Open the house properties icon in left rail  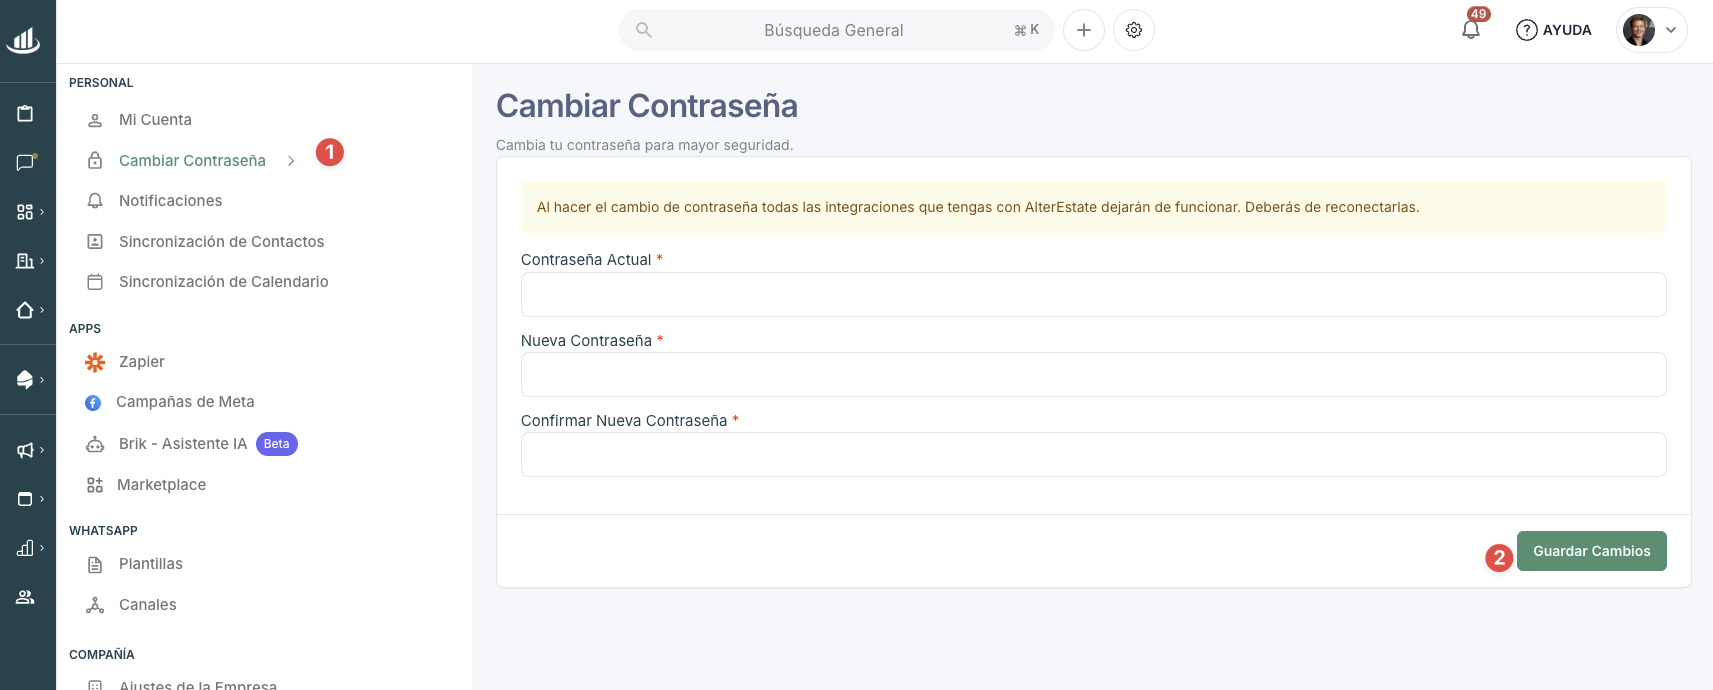click(25, 310)
